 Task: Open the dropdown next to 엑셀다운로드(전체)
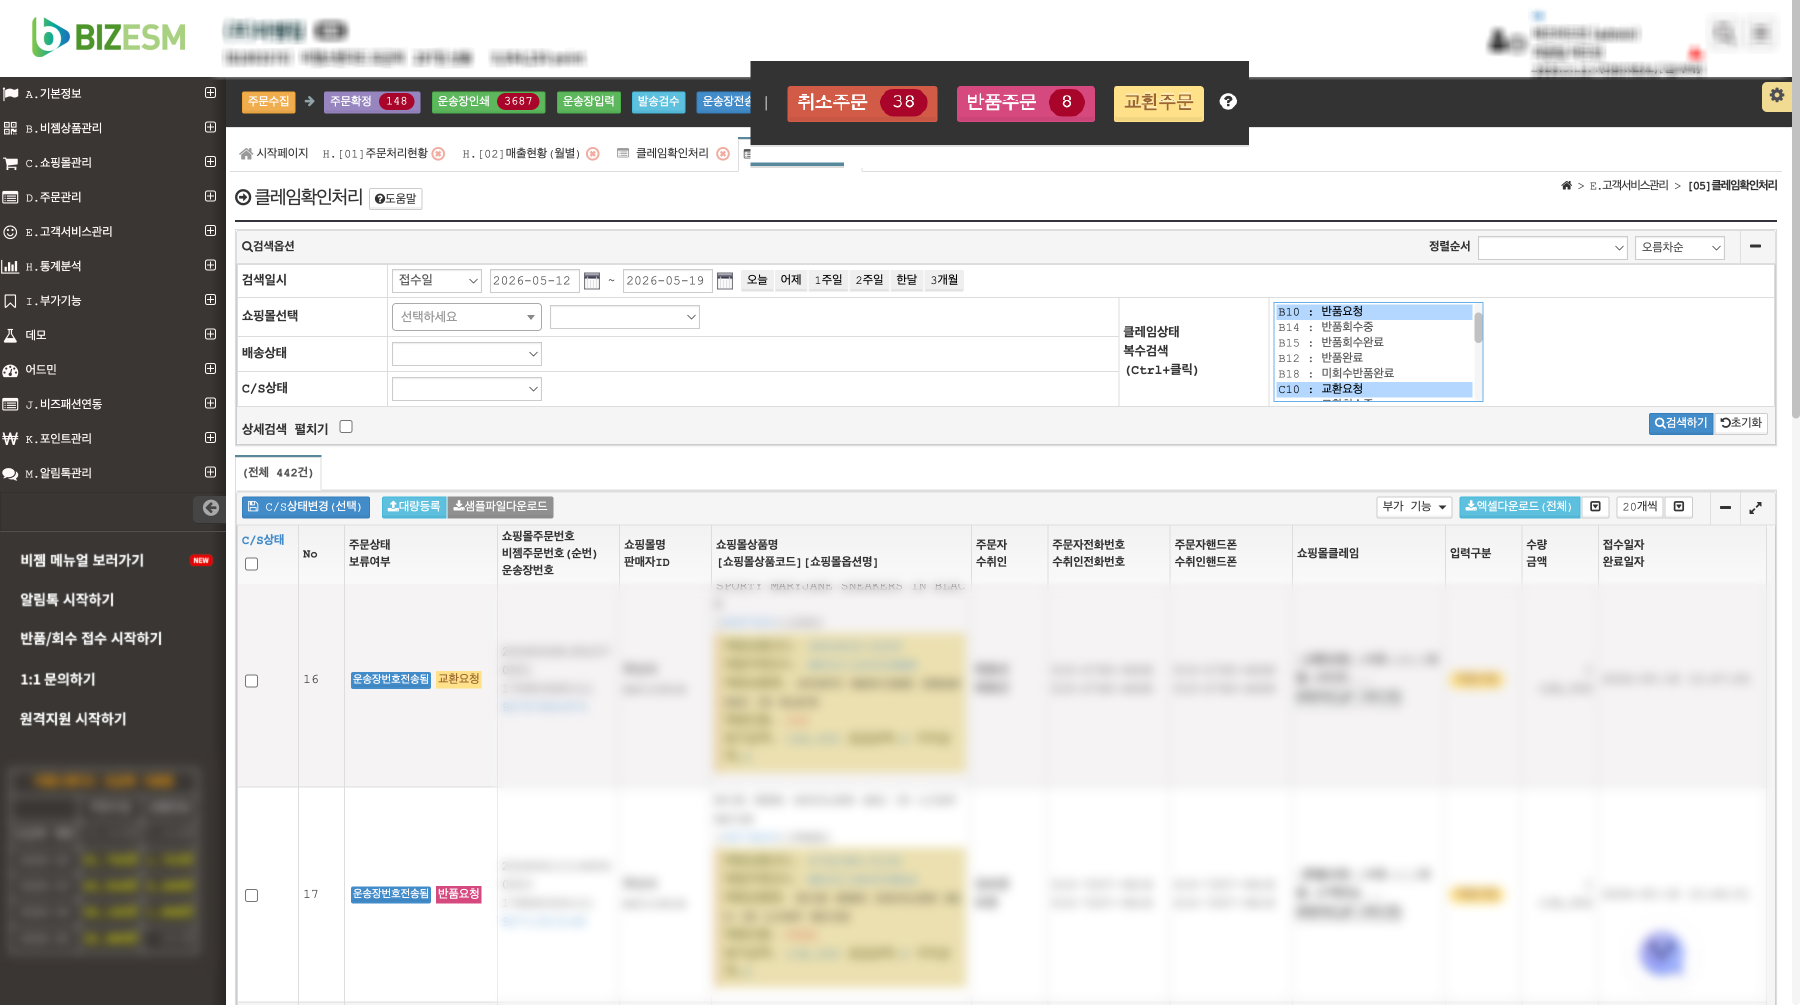tap(1596, 507)
